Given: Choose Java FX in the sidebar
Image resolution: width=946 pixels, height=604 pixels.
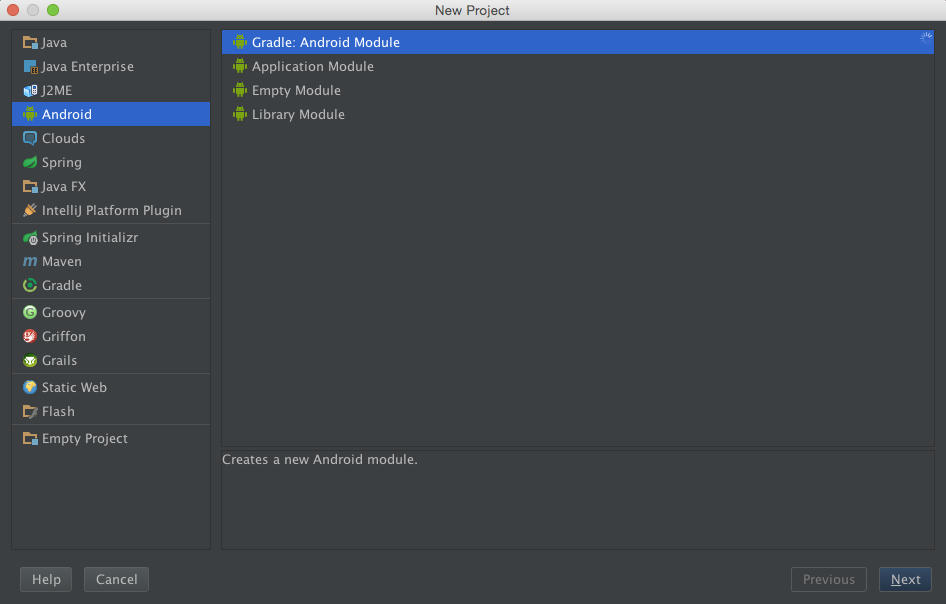Looking at the screenshot, I should [x=111, y=186].
